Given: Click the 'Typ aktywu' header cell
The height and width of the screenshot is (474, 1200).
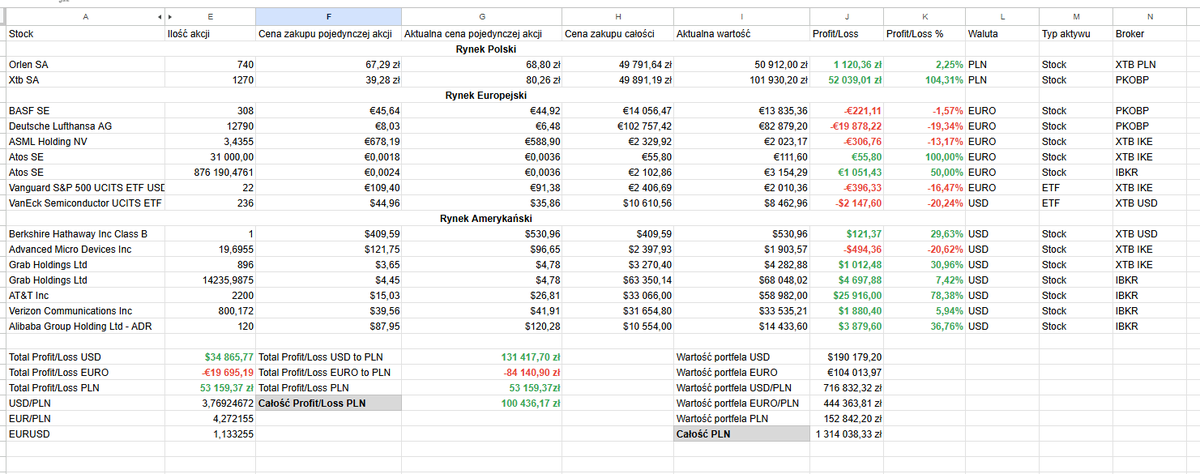Looking at the screenshot, I should [1075, 33].
